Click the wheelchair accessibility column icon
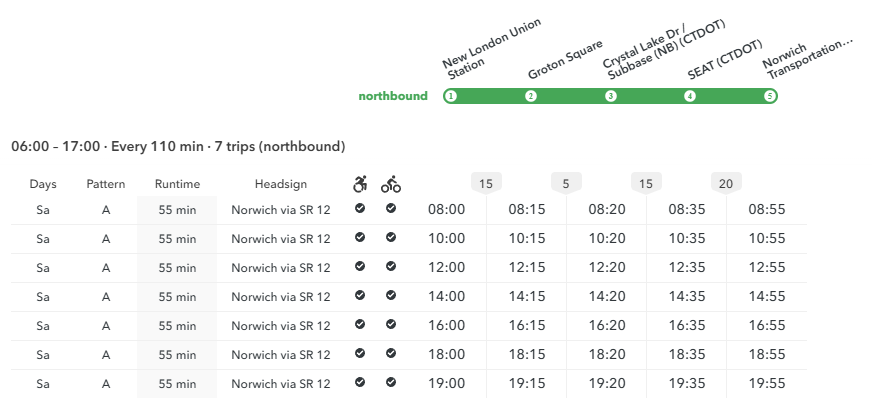This screenshot has width=872, height=418. point(360,184)
